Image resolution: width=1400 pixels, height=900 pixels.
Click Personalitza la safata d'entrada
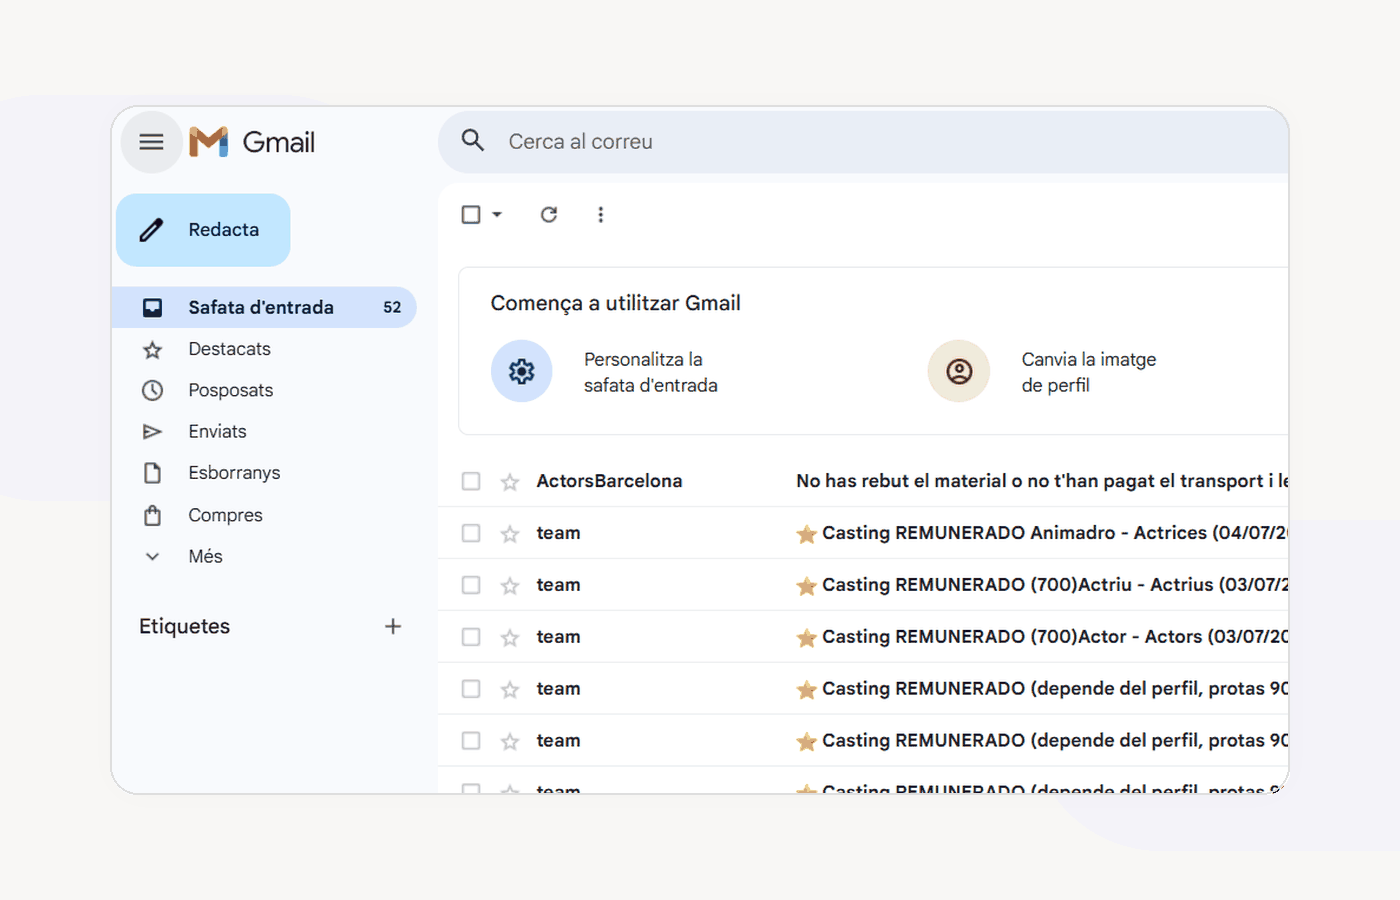[x=651, y=372]
